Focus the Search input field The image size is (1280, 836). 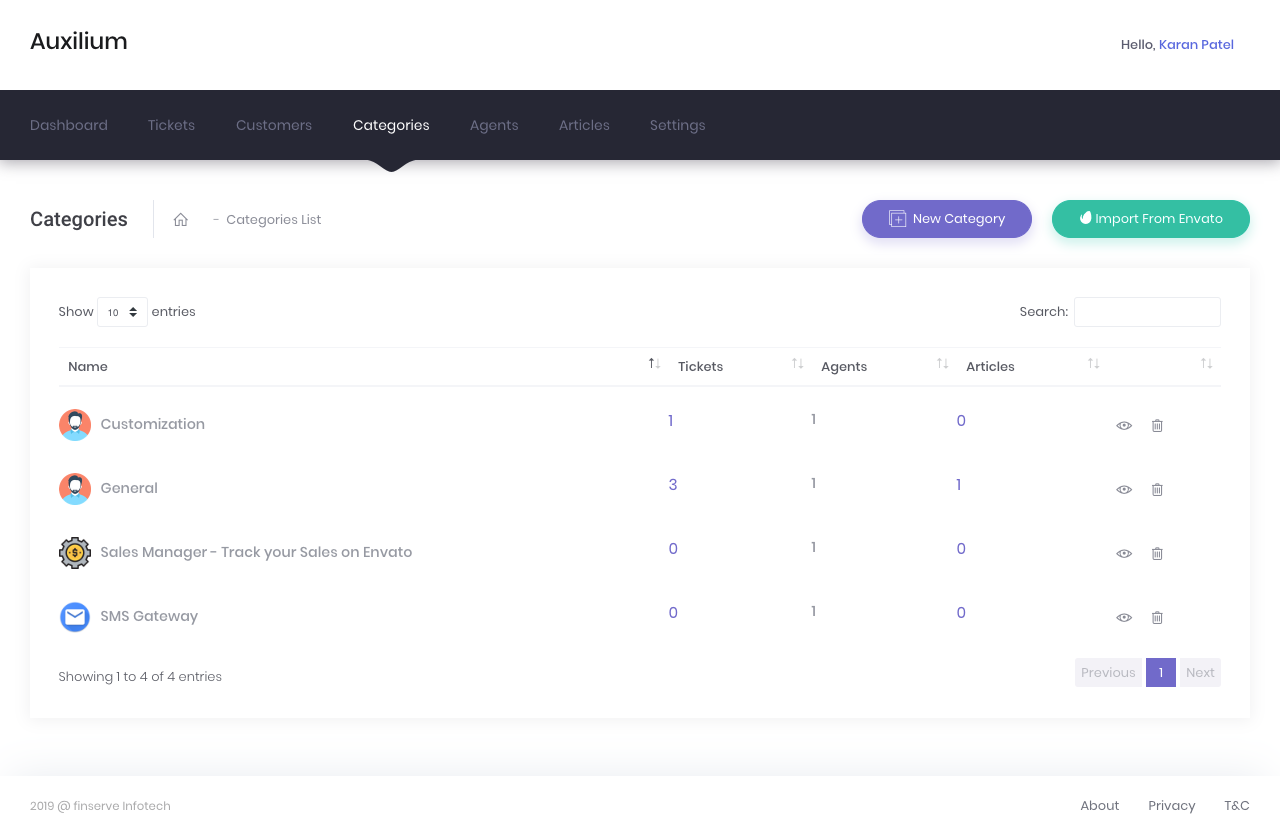click(x=1147, y=312)
